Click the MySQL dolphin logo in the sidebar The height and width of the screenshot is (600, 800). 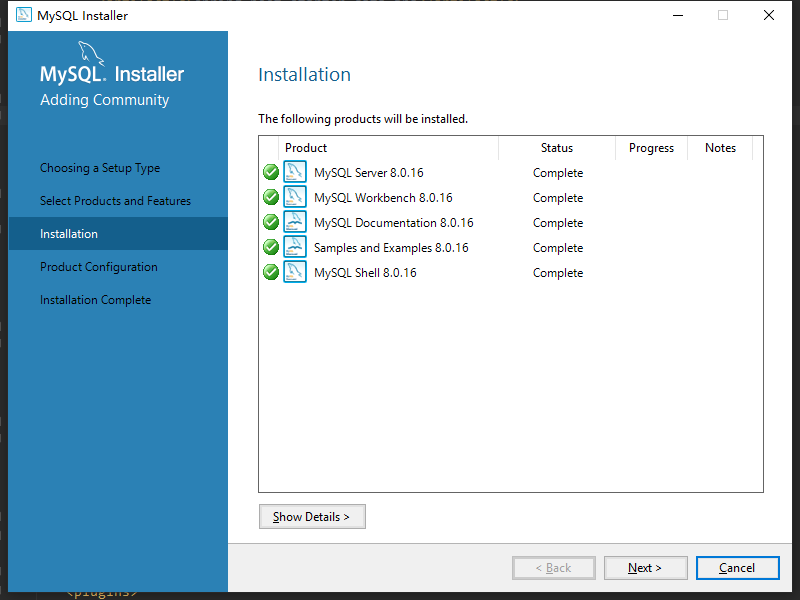(91, 54)
